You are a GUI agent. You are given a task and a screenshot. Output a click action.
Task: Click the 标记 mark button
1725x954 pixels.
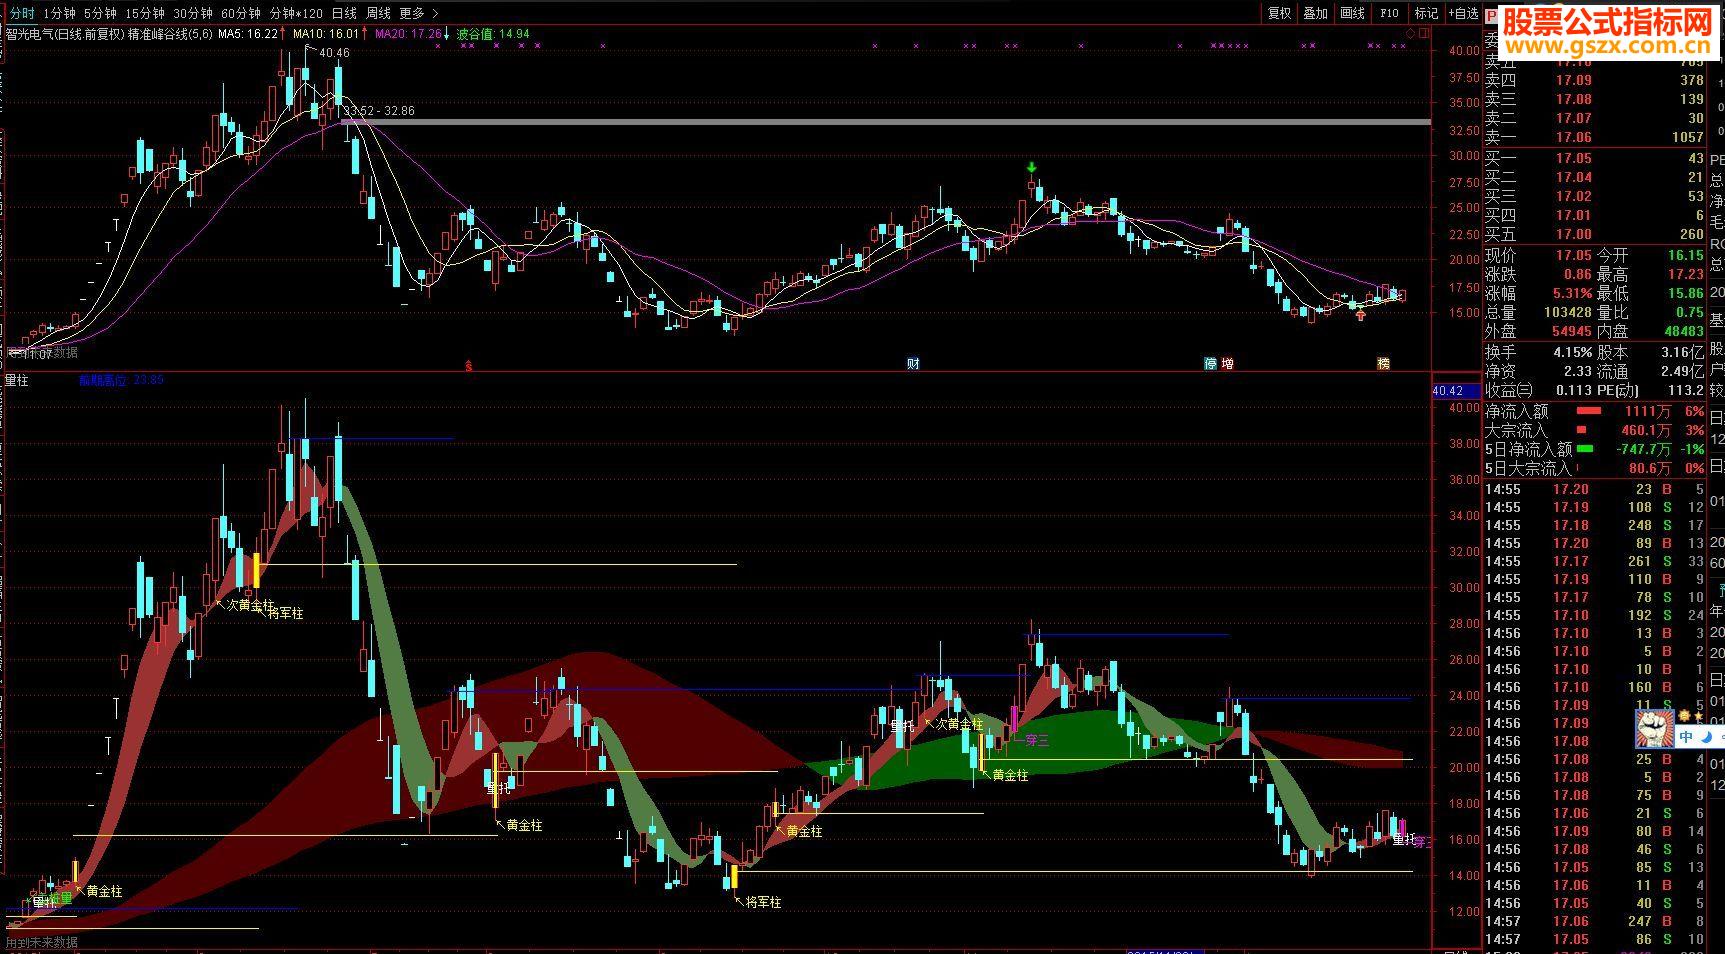[1426, 13]
